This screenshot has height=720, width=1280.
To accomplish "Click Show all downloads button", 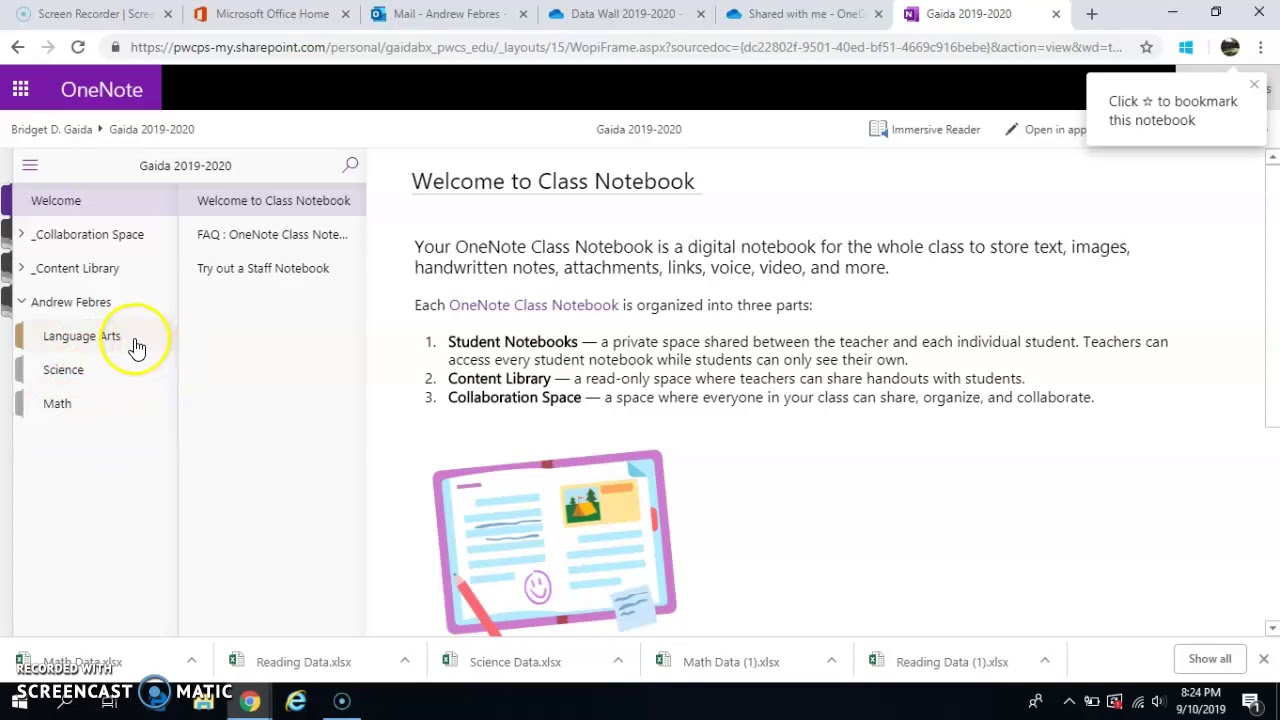I will [x=1210, y=659].
